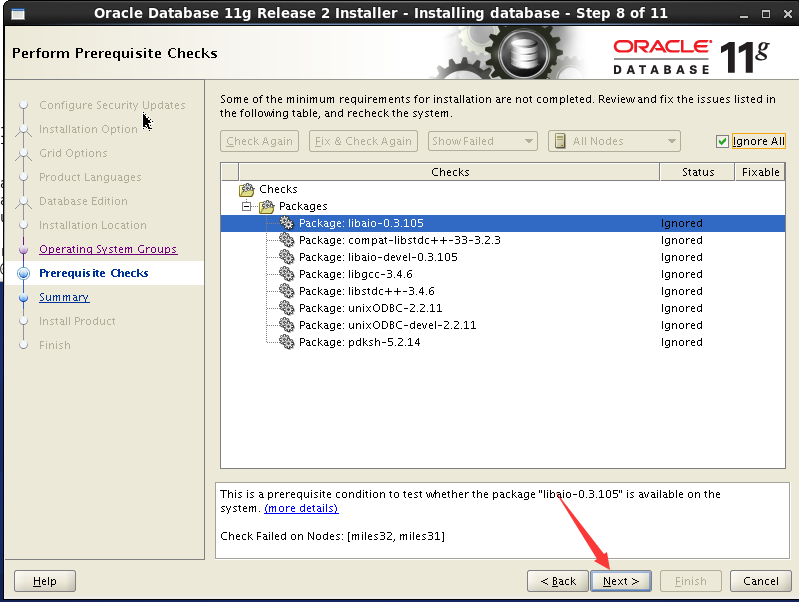Go to Operating System Groups step

tap(108, 249)
